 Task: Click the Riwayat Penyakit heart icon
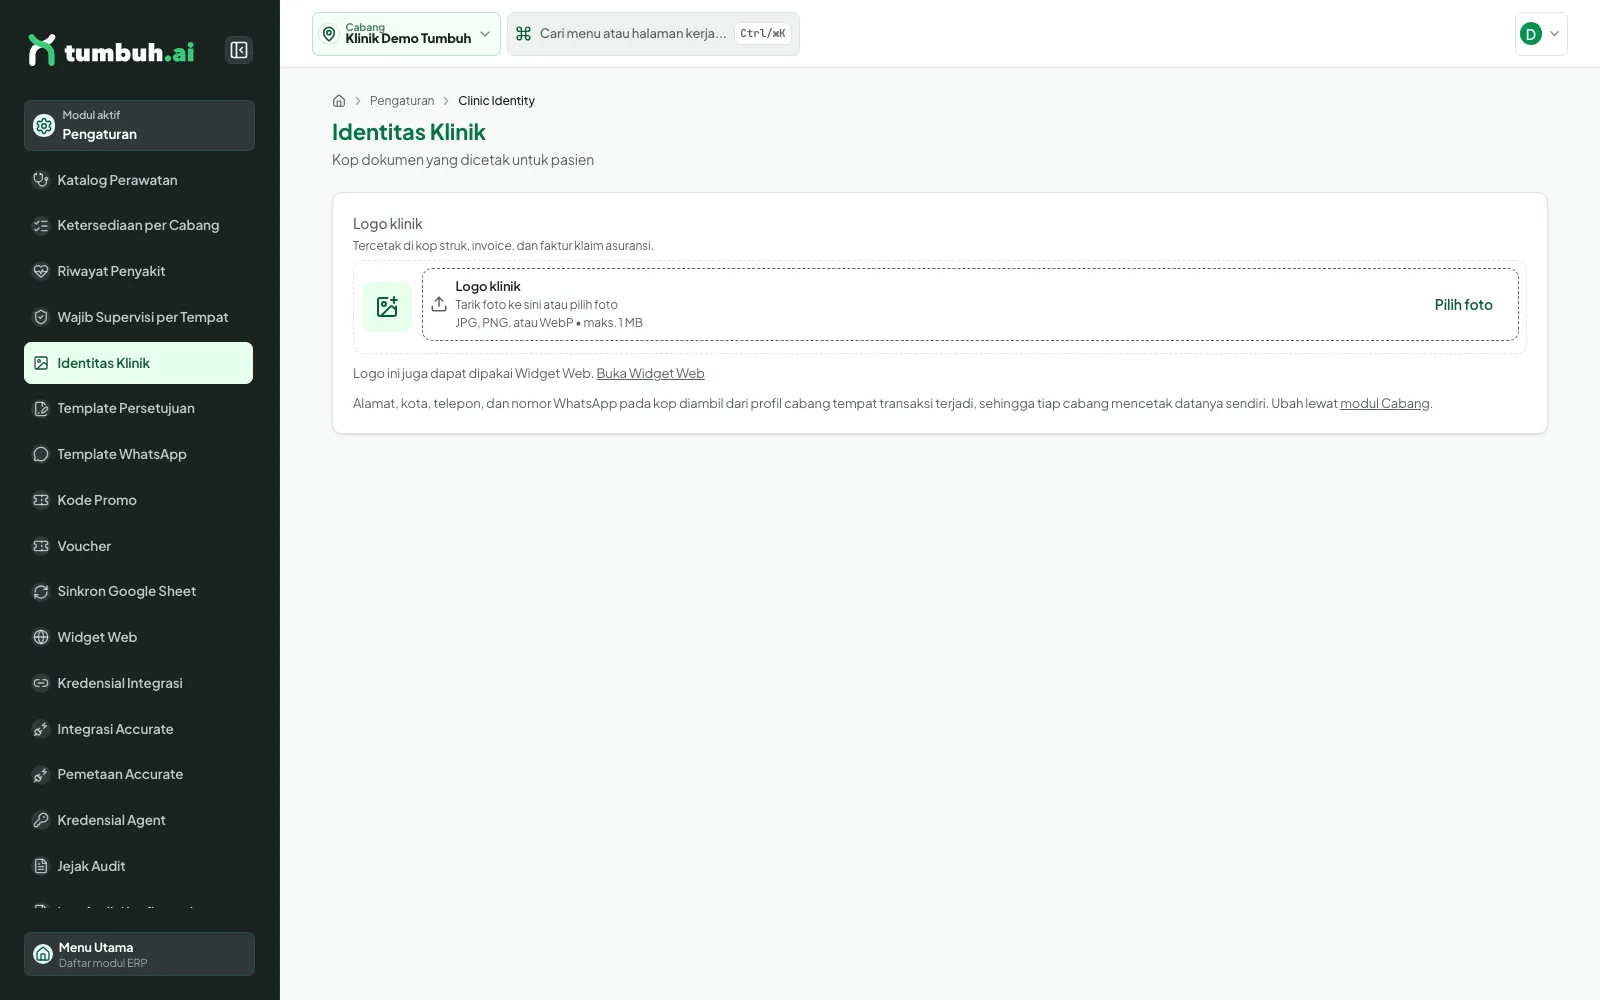pos(41,271)
